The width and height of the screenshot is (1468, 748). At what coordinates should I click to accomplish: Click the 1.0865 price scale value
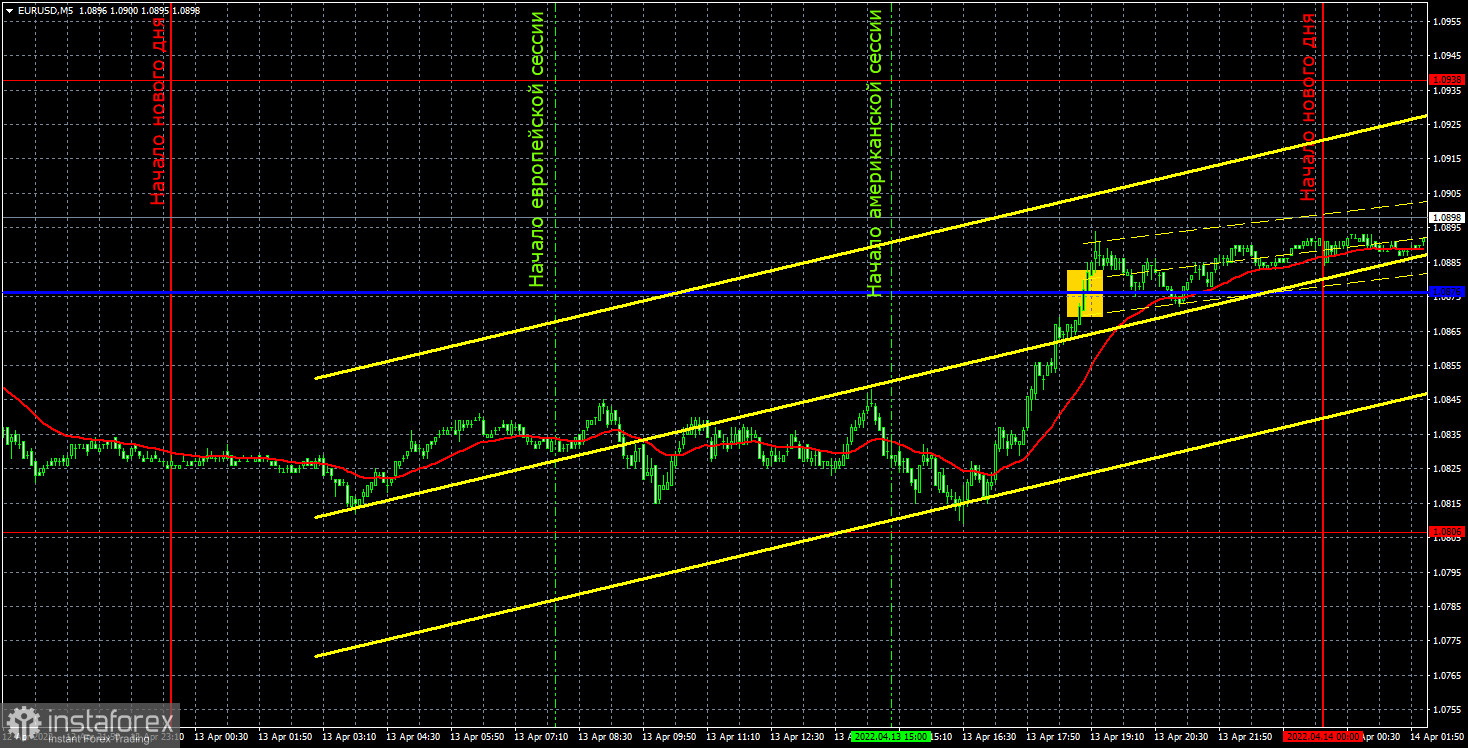(x=1448, y=331)
